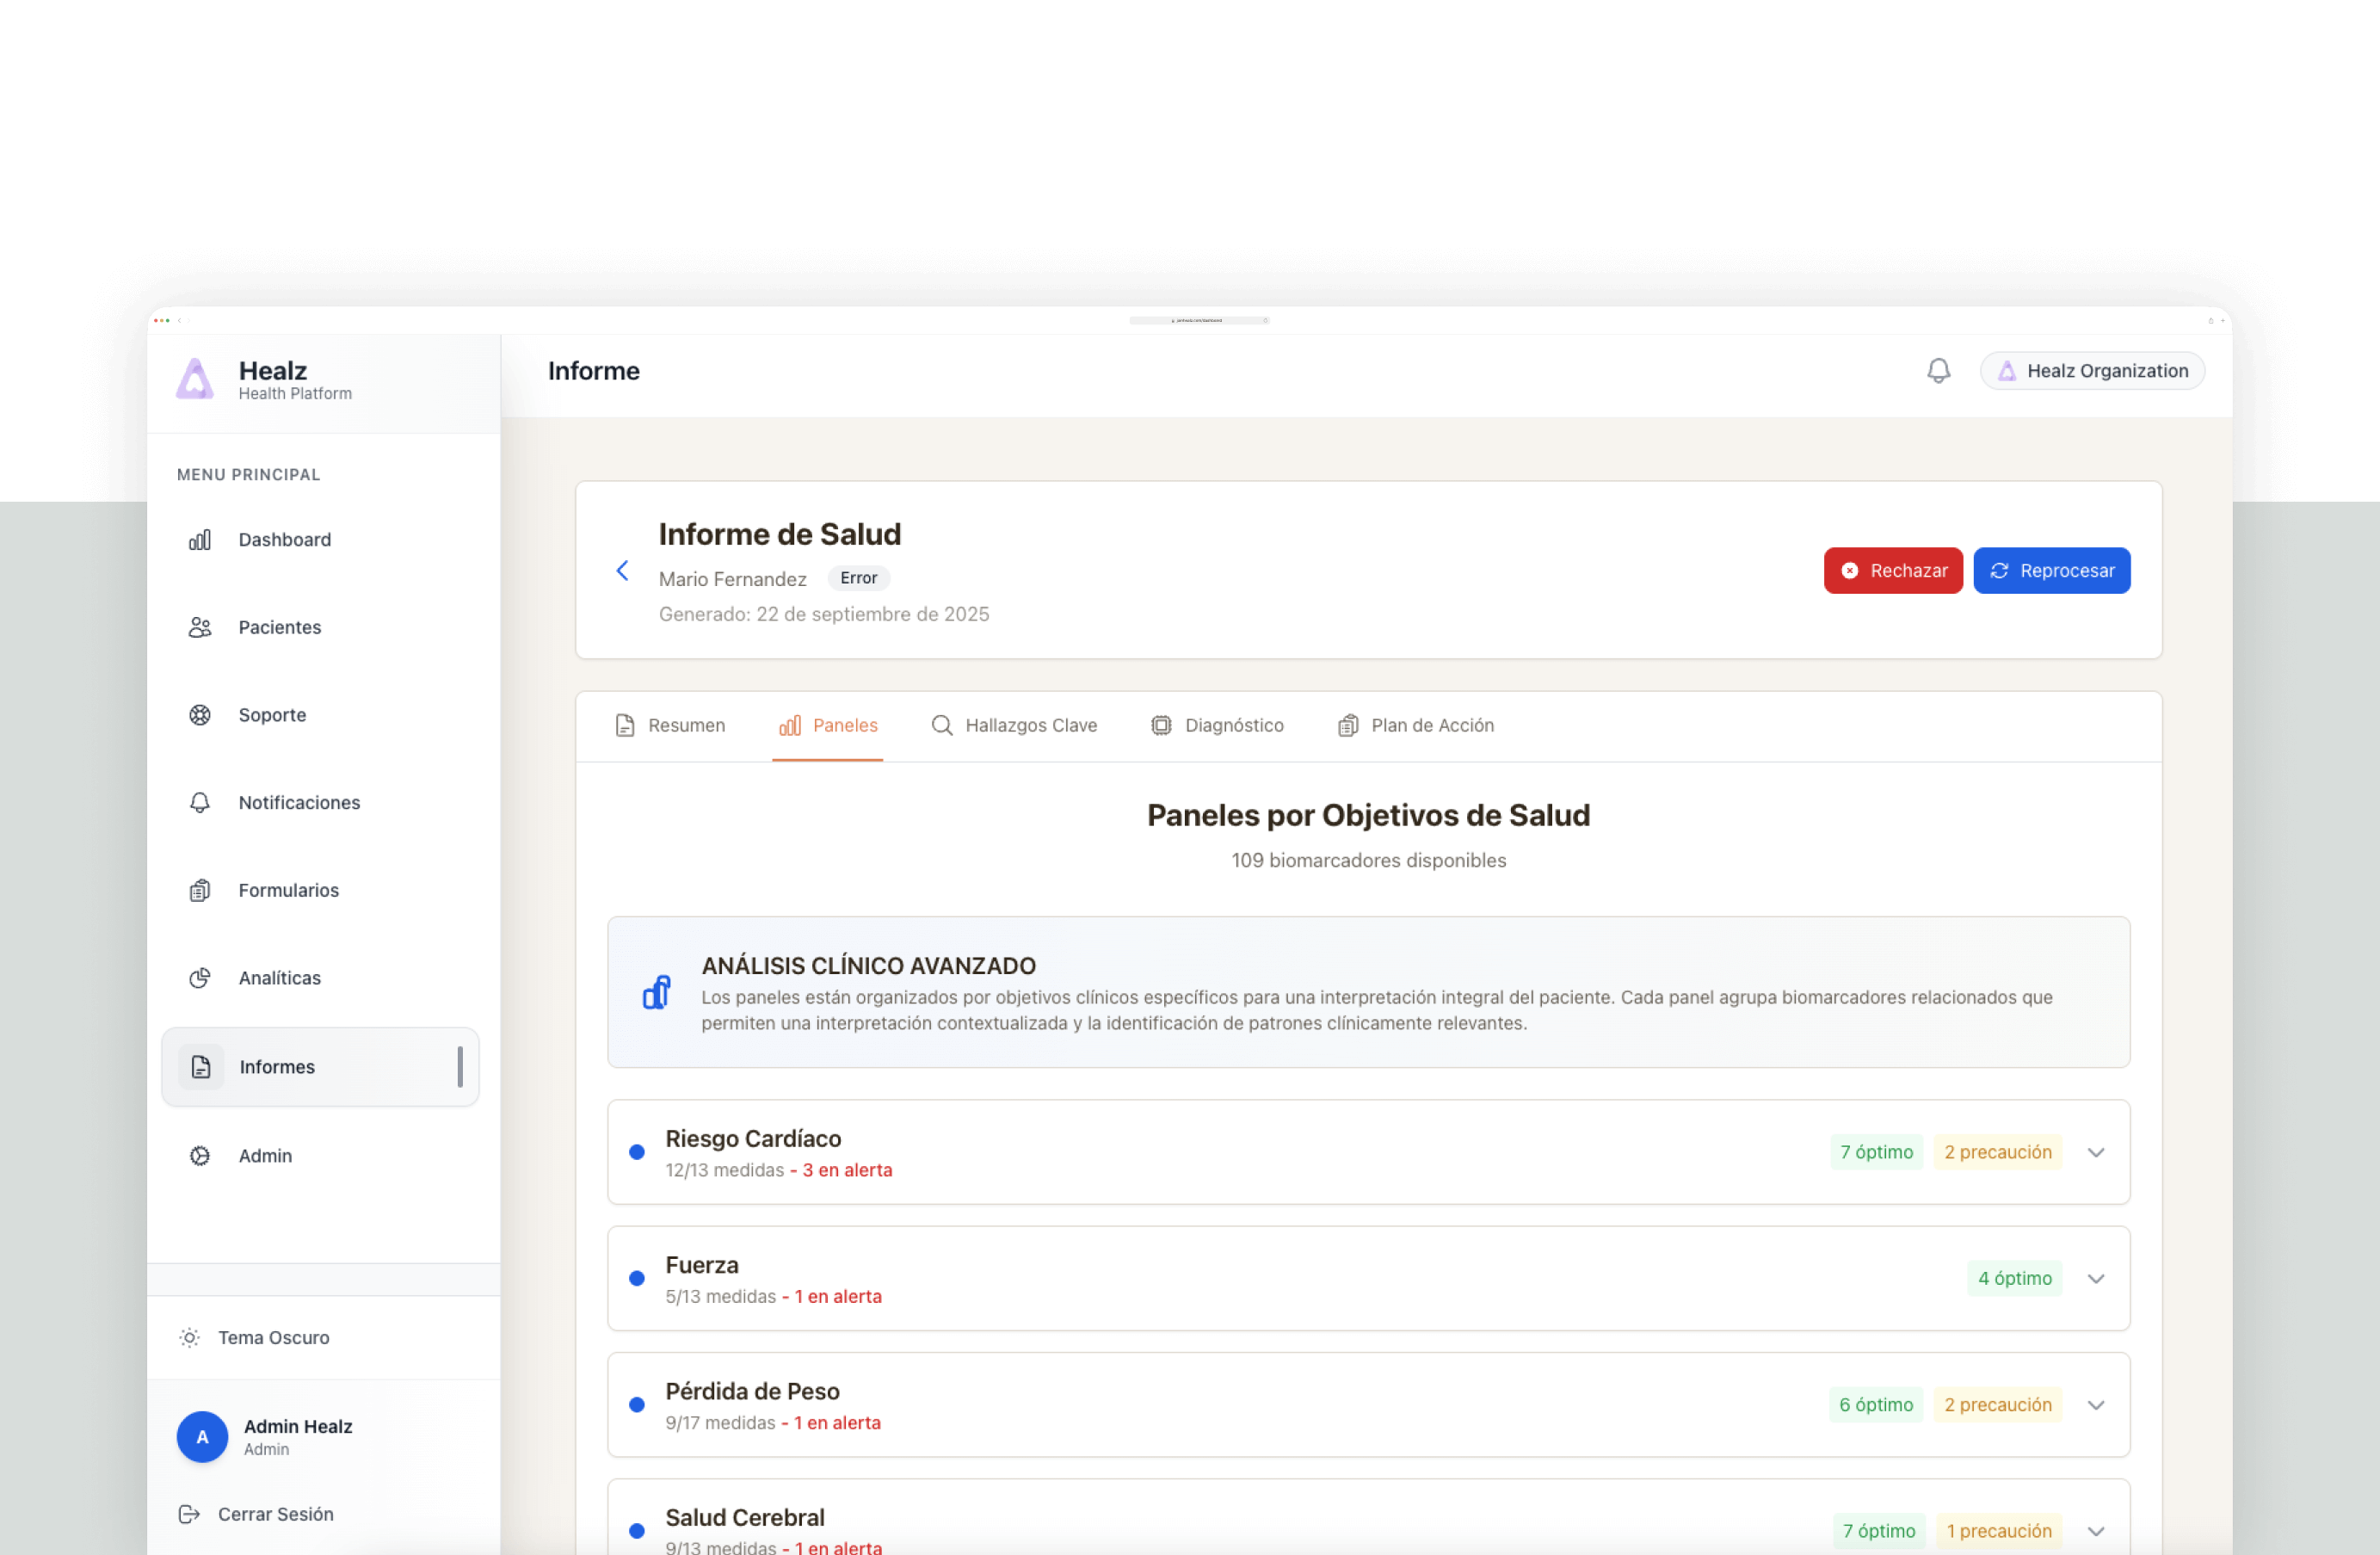Open the Healz Organization selector
This screenshot has height=1555, width=2380.
pyautogui.click(x=2092, y=371)
